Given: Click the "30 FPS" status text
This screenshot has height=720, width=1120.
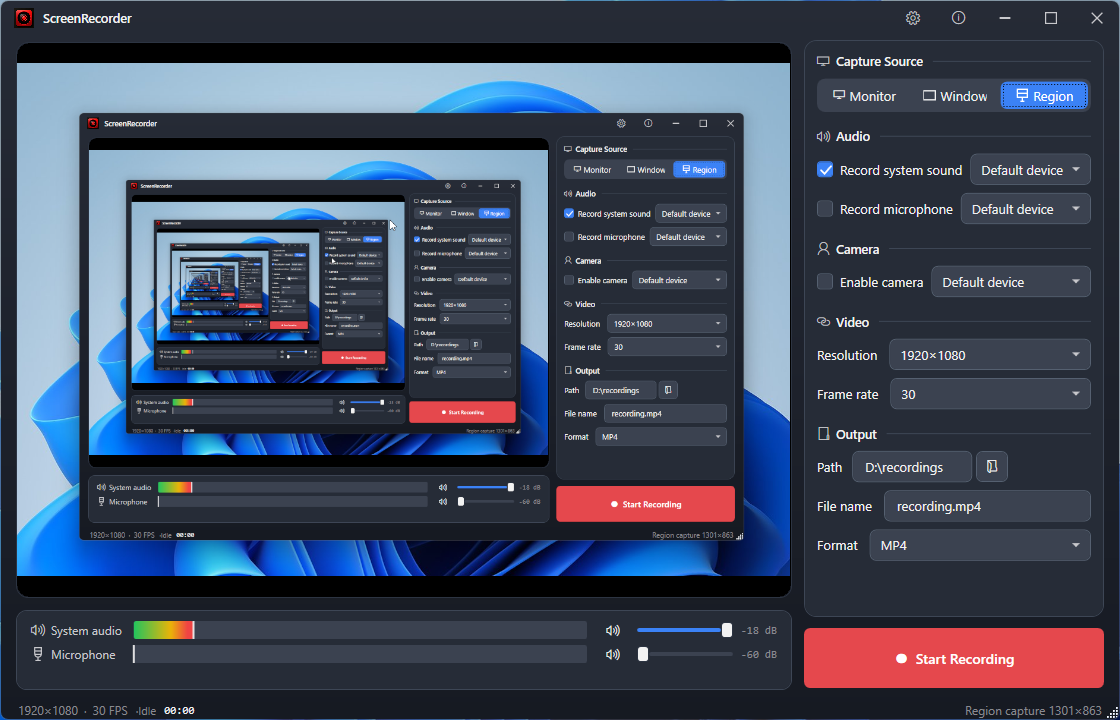Looking at the screenshot, I should click(110, 711).
